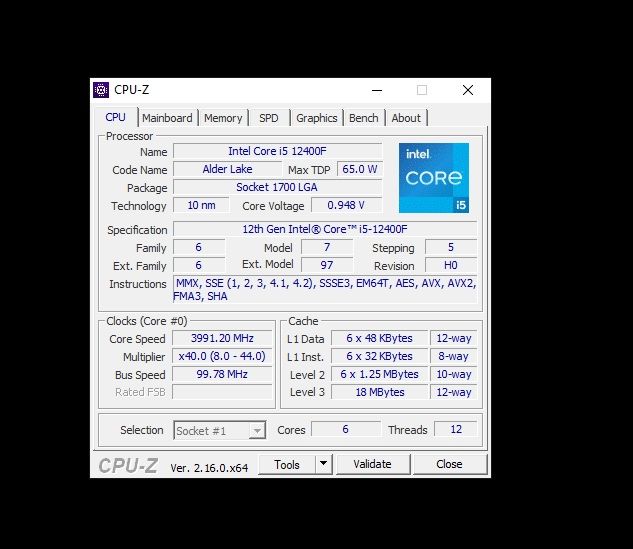Click the Tools button
This screenshot has height=549, width=633.
click(287, 465)
